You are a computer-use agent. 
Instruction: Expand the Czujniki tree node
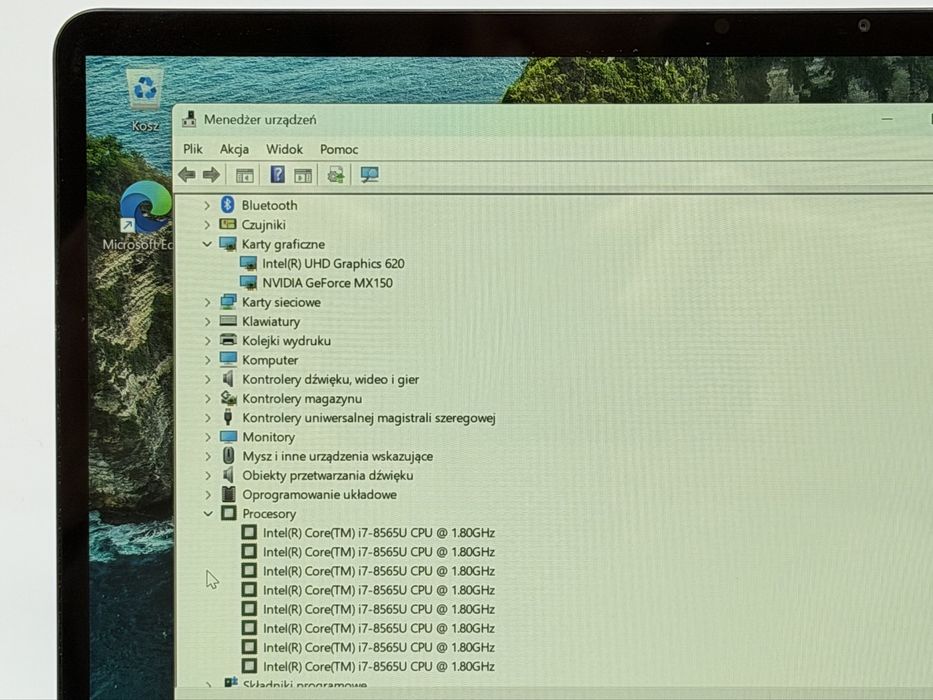(207, 225)
